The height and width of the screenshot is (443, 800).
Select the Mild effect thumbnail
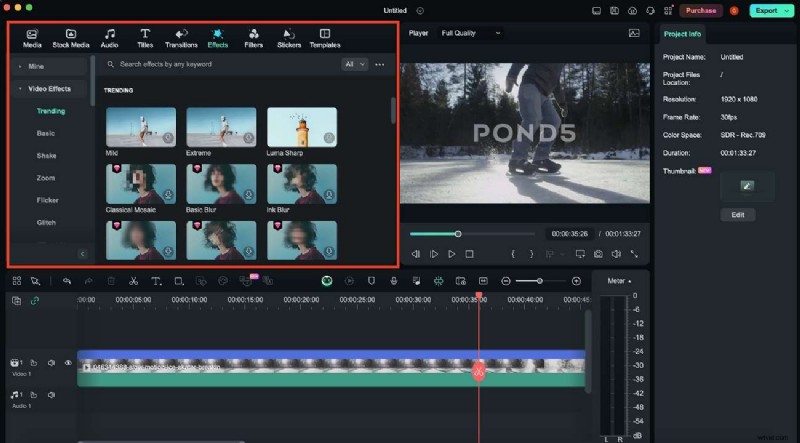pyautogui.click(x=141, y=127)
